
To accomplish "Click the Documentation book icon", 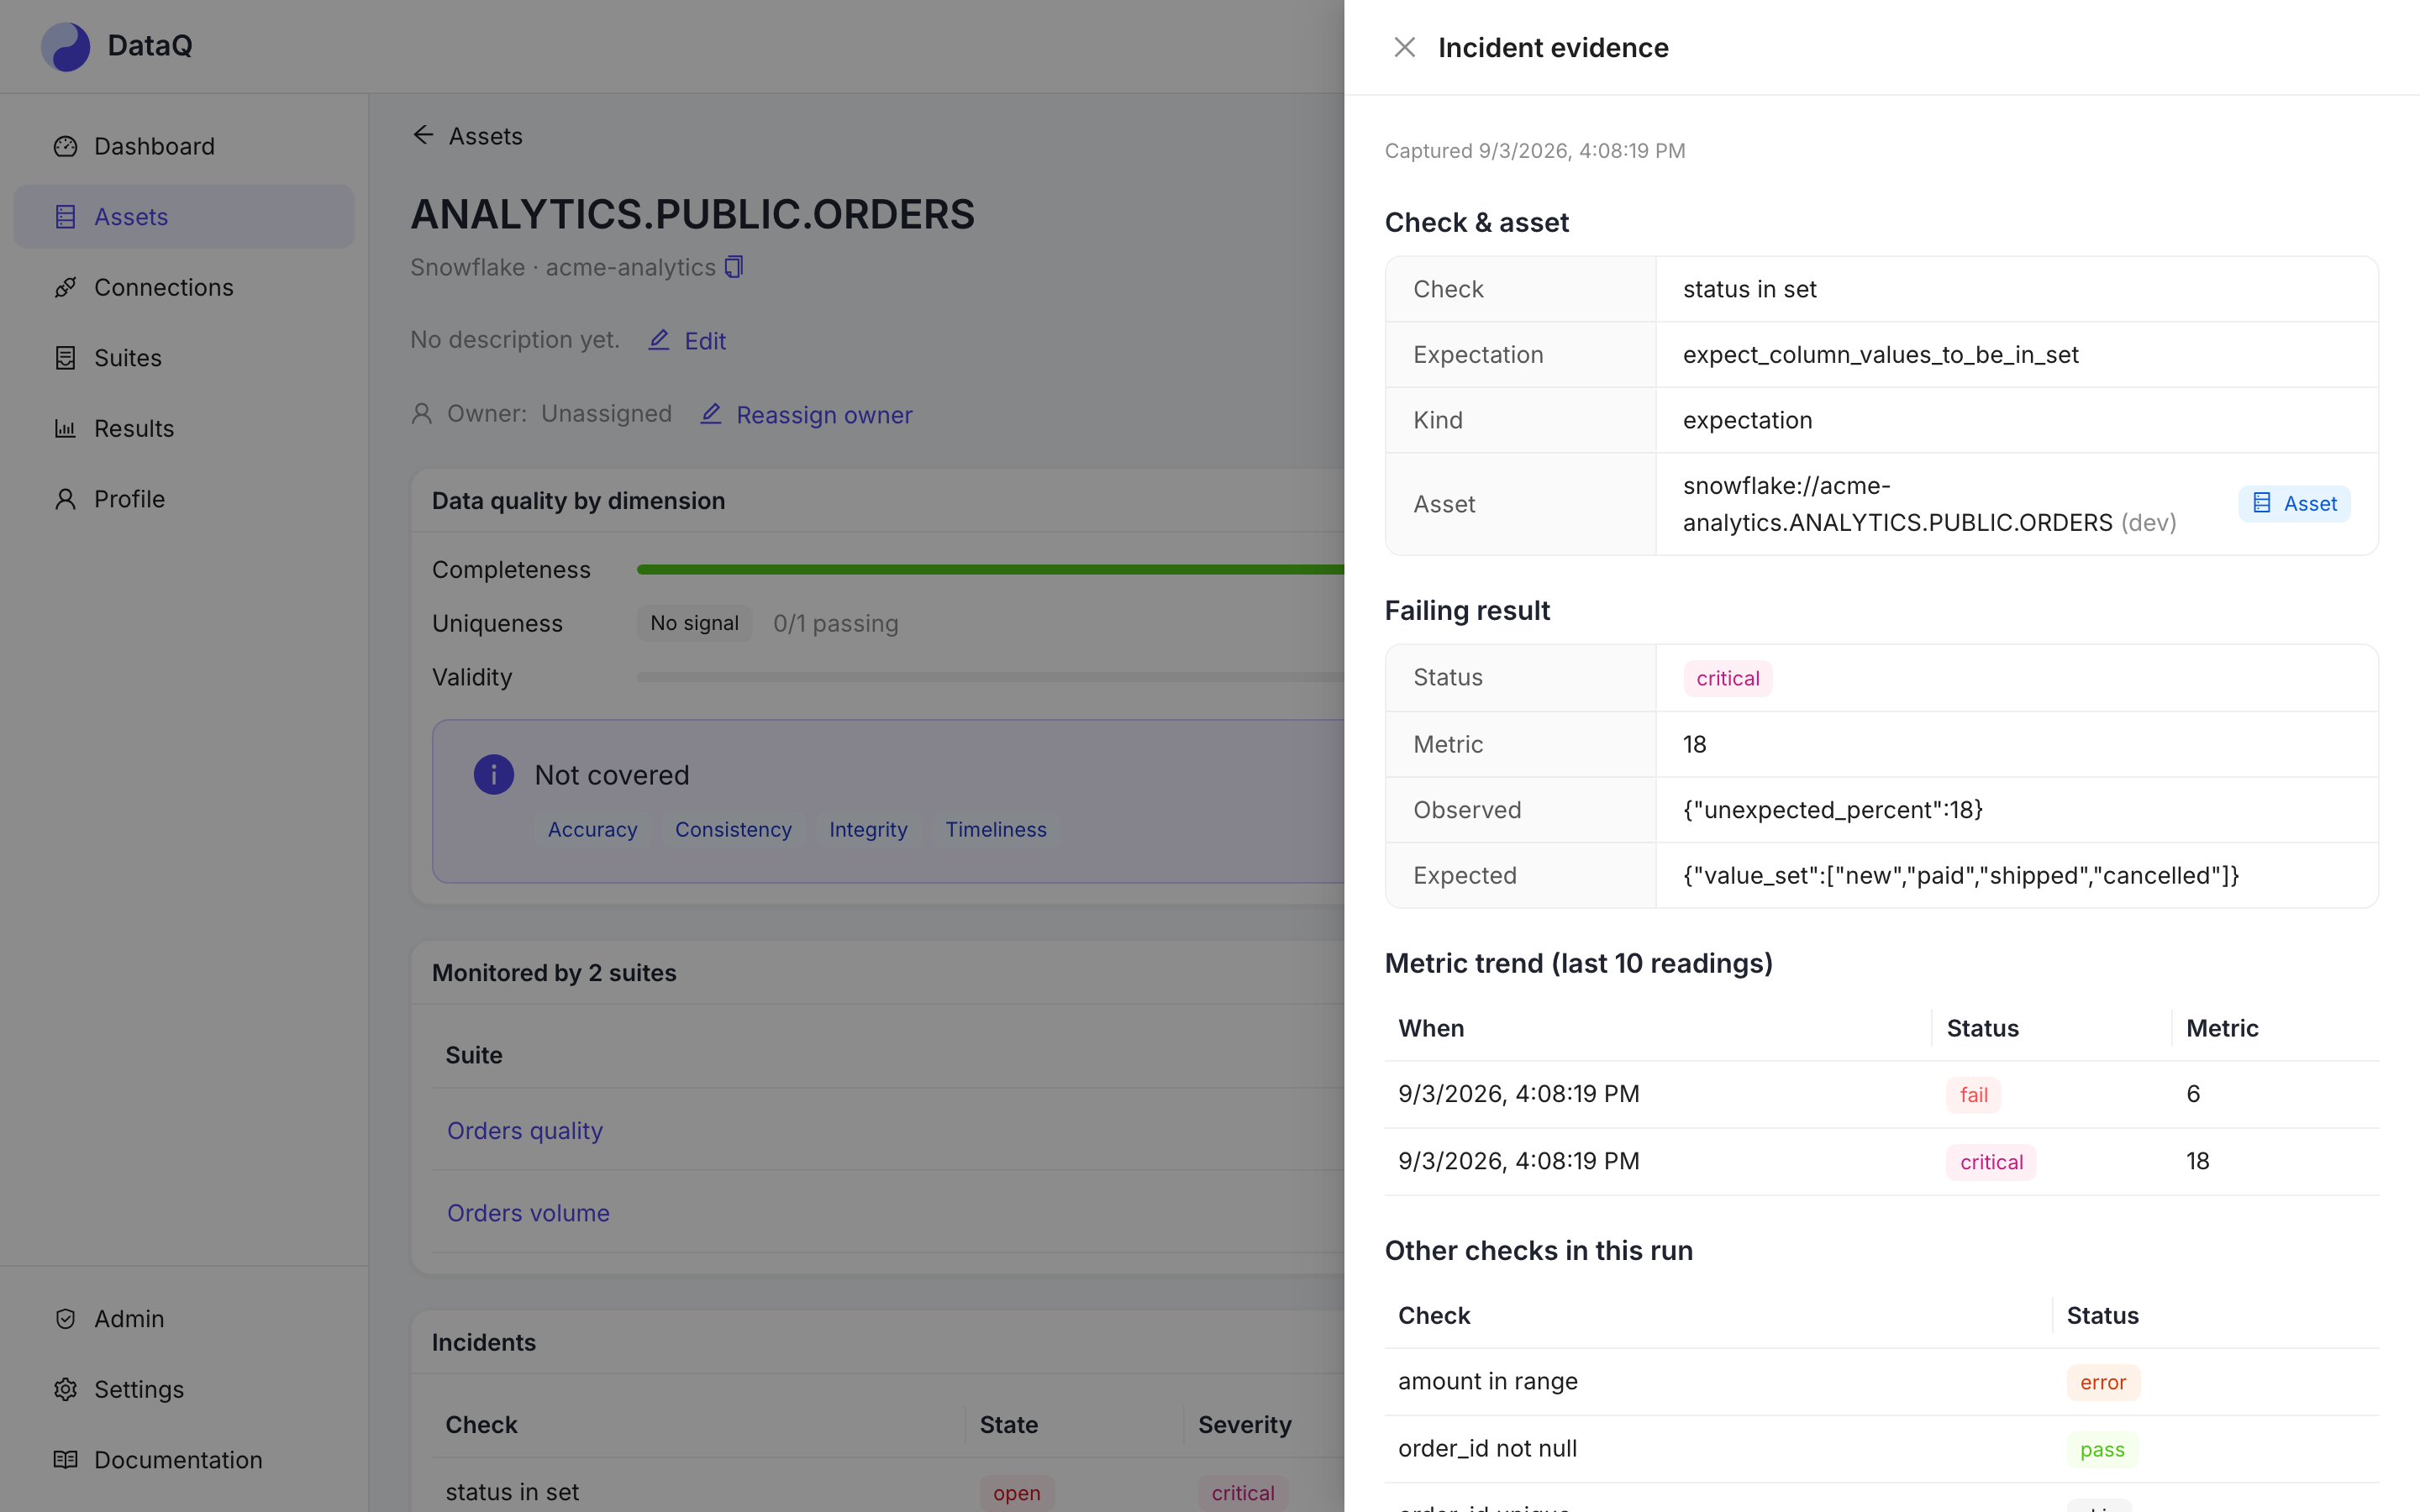I will point(65,1460).
